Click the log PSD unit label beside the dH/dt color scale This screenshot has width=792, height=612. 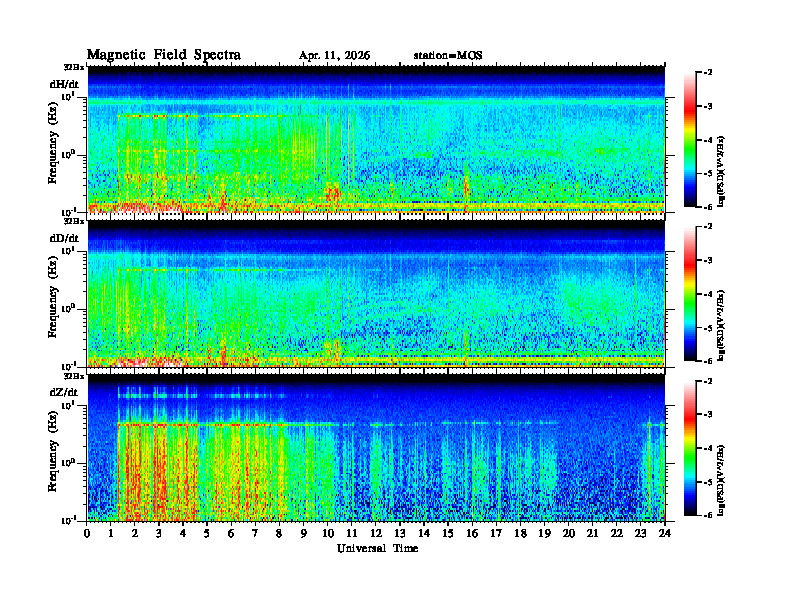point(721,172)
